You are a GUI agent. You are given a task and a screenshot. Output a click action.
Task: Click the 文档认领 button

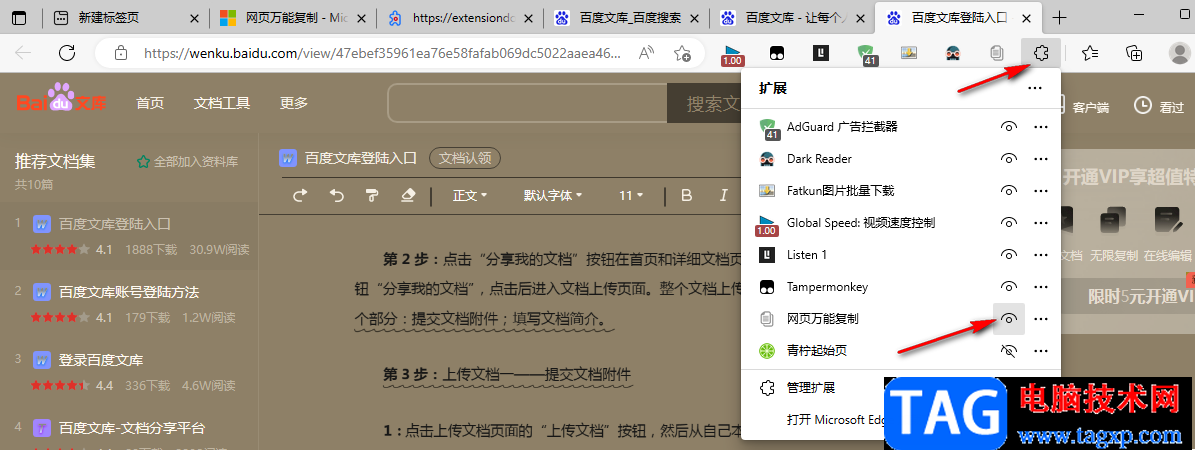point(465,159)
